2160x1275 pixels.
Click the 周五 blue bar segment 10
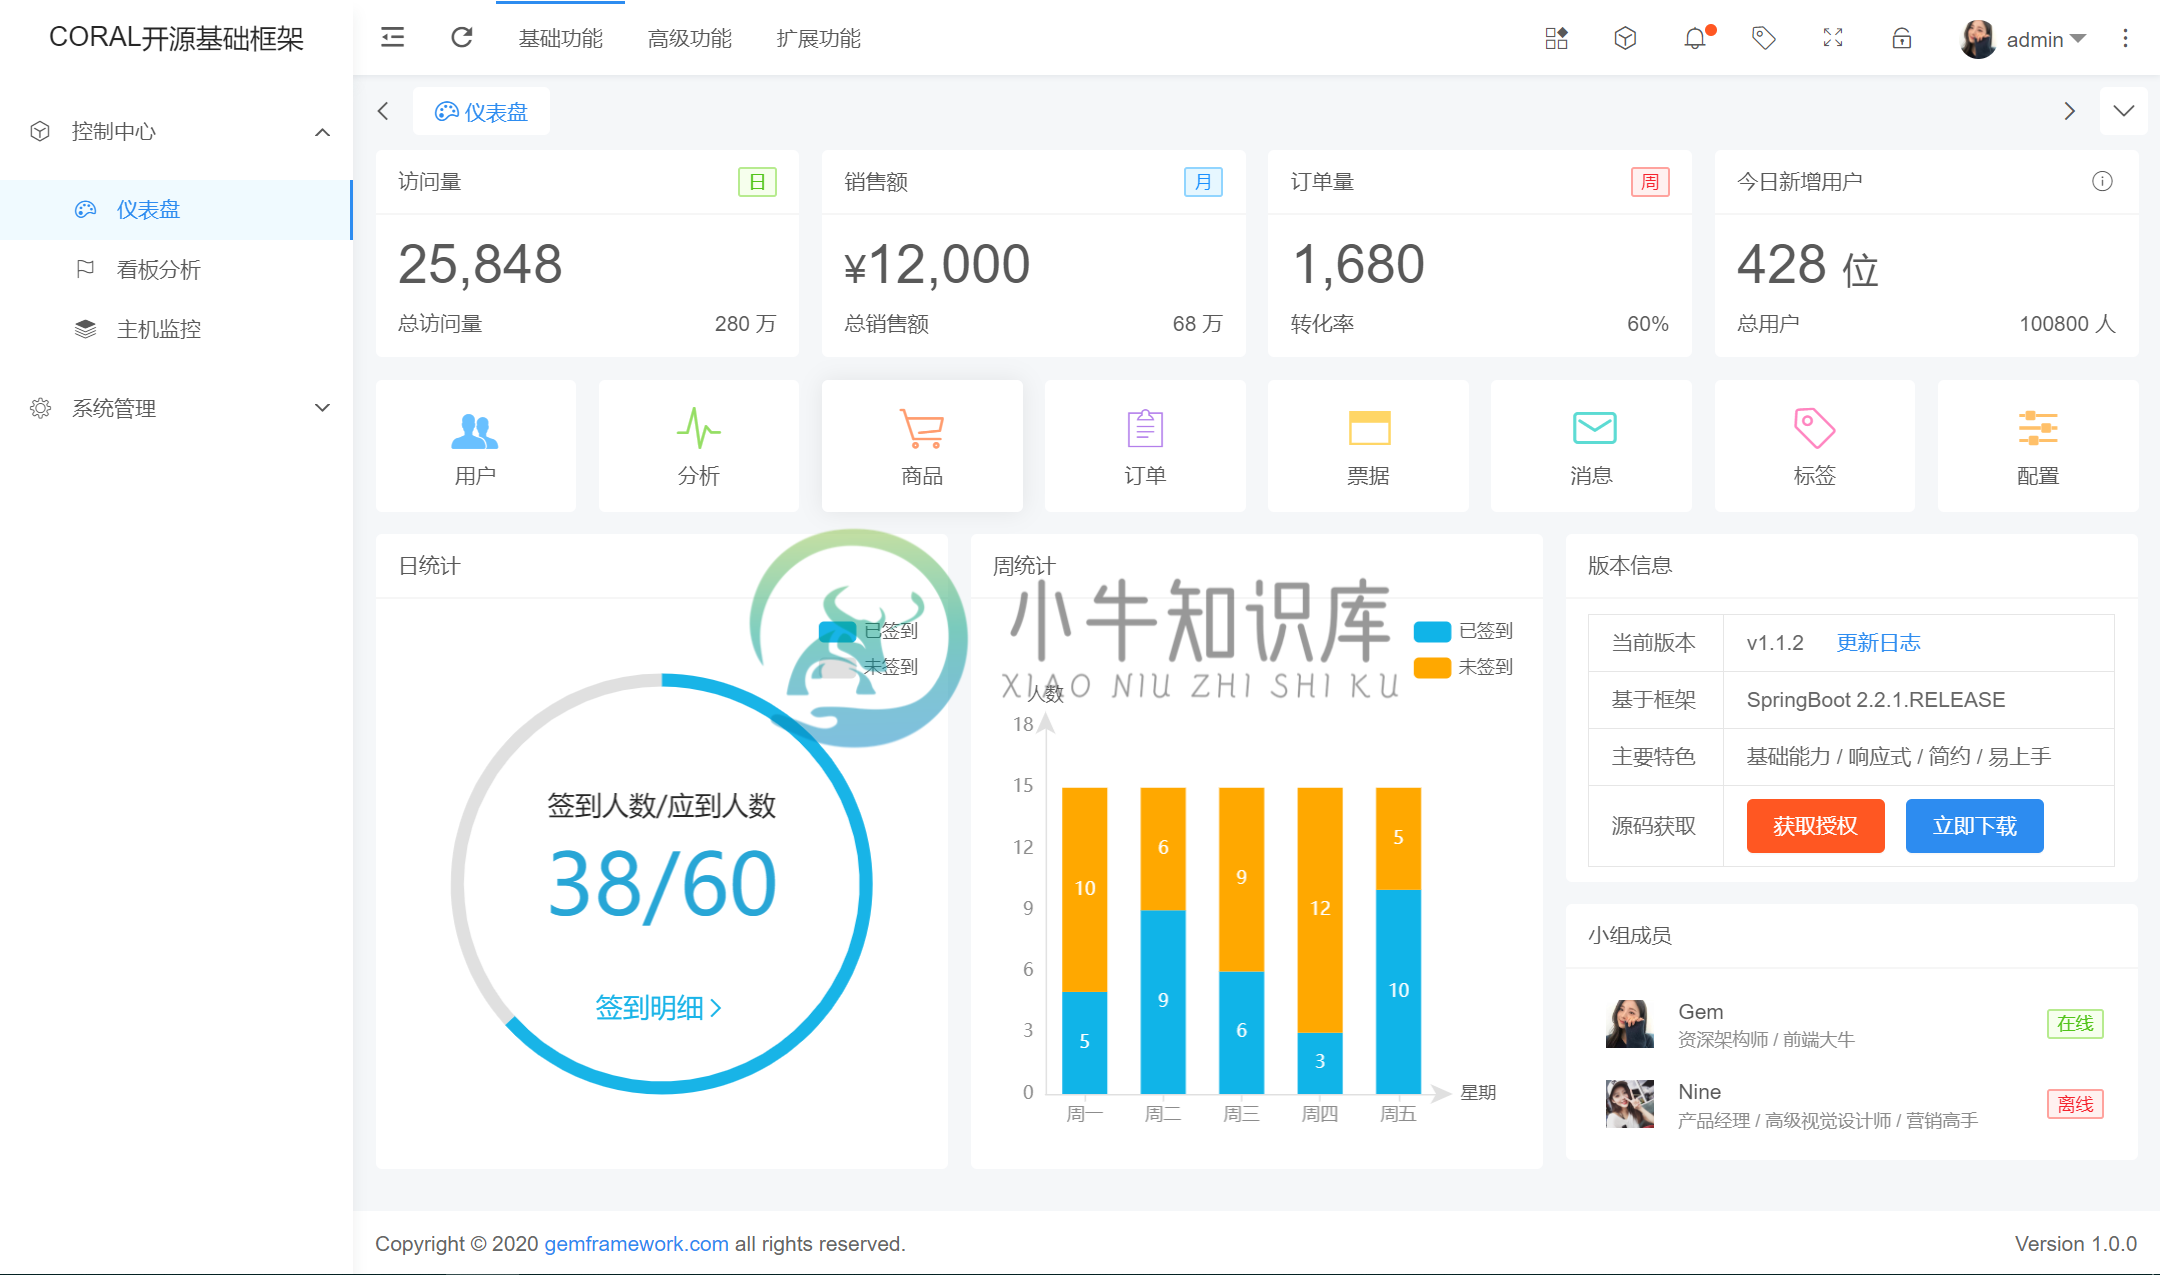[x=1398, y=991]
